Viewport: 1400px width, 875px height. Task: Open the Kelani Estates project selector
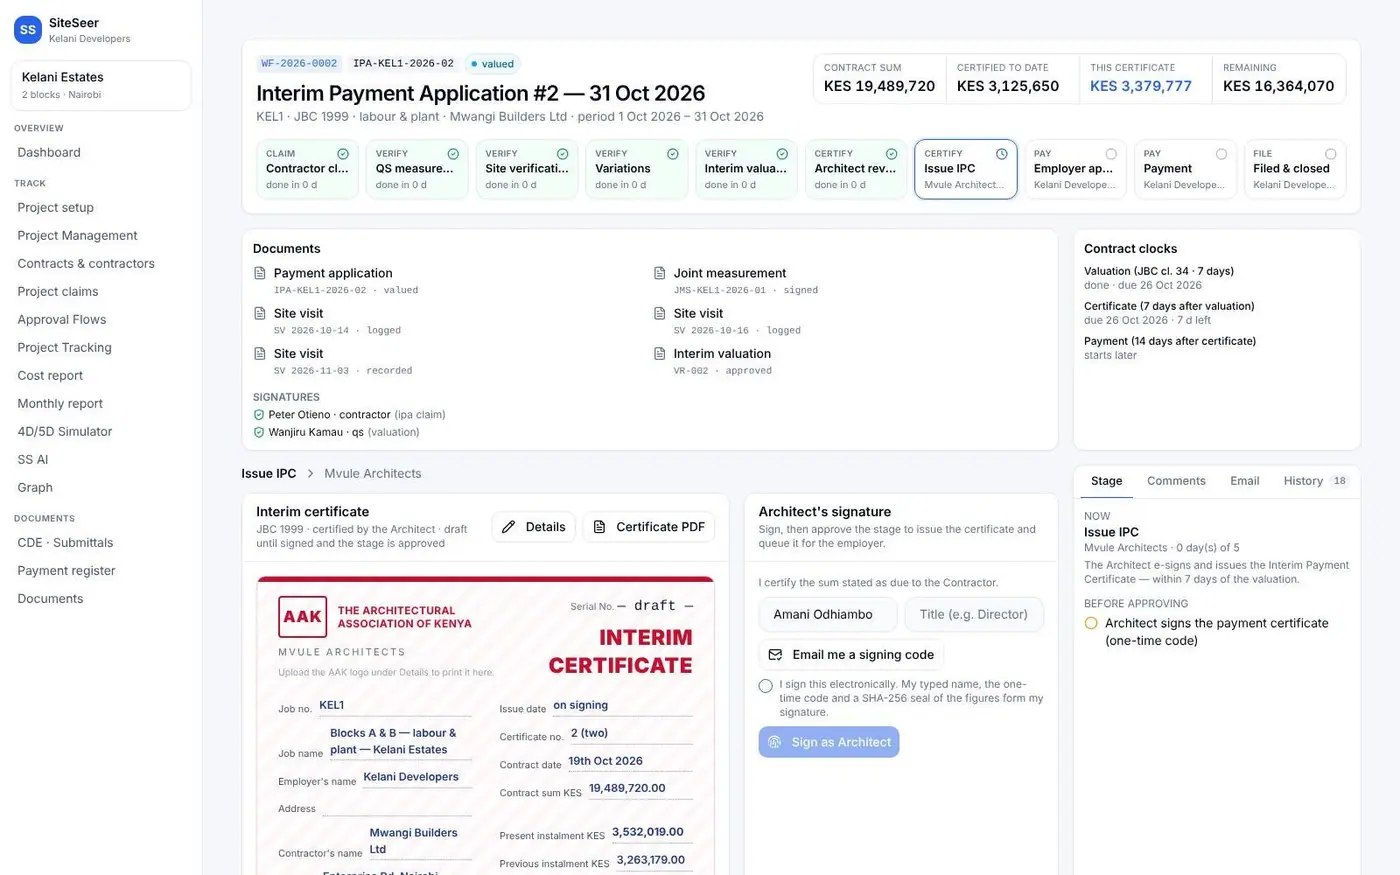[101, 85]
